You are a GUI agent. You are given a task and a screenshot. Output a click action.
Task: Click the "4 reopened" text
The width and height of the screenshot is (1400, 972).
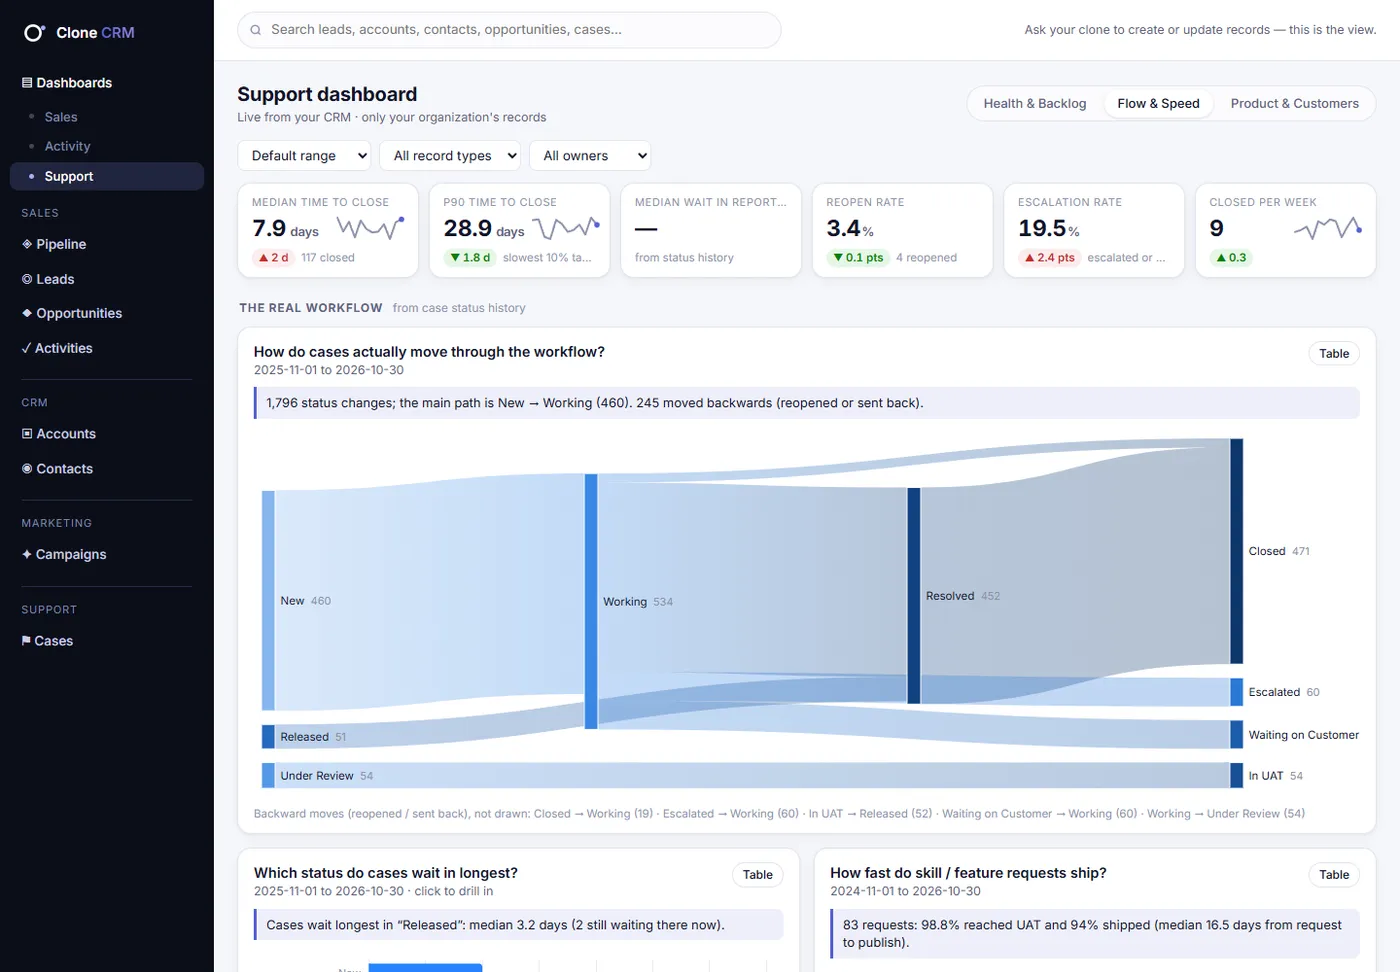tap(926, 258)
